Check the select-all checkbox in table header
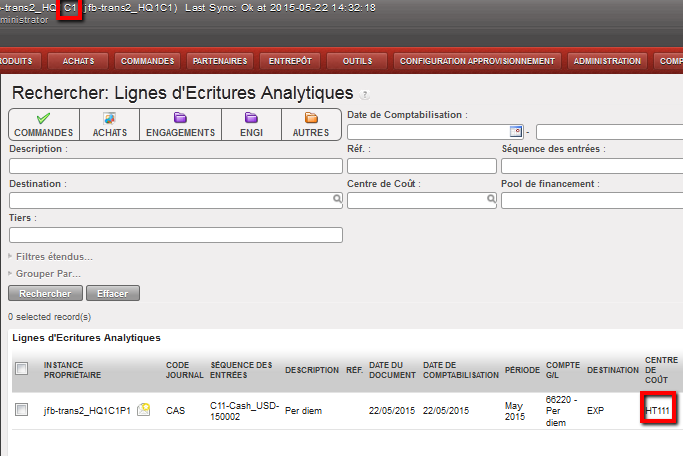 (22, 369)
